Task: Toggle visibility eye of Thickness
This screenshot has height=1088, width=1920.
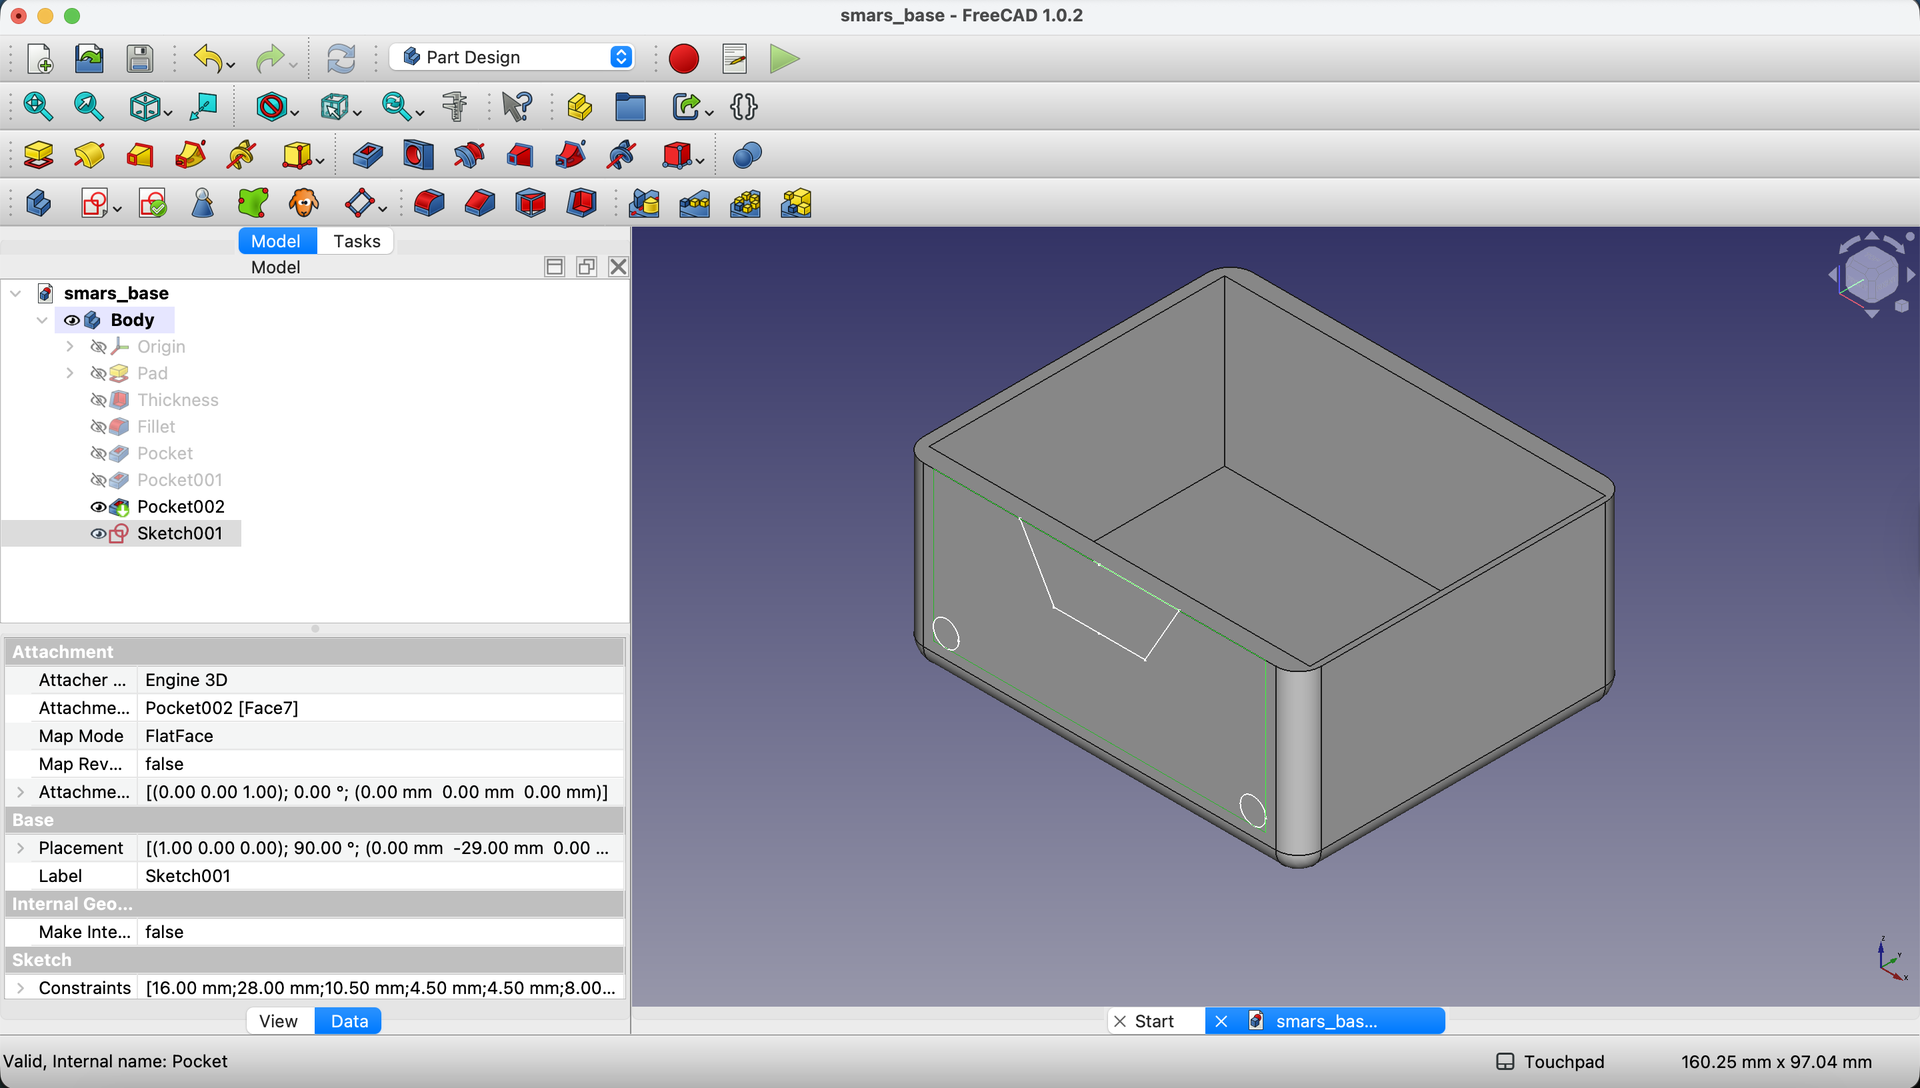Action: [x=98, y=400]
